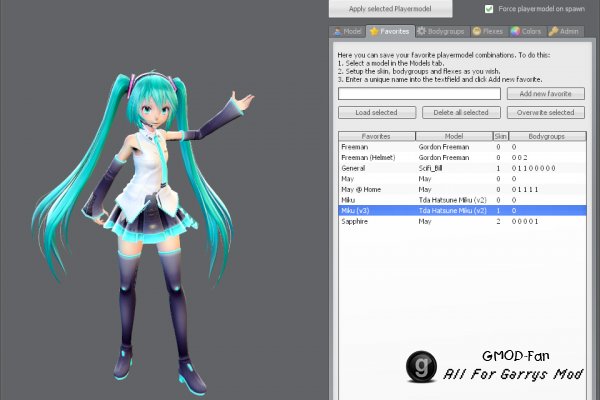Viewport: 600px width, 400px height.
Task: Open the Flexes tab
Action: point(488,31)
